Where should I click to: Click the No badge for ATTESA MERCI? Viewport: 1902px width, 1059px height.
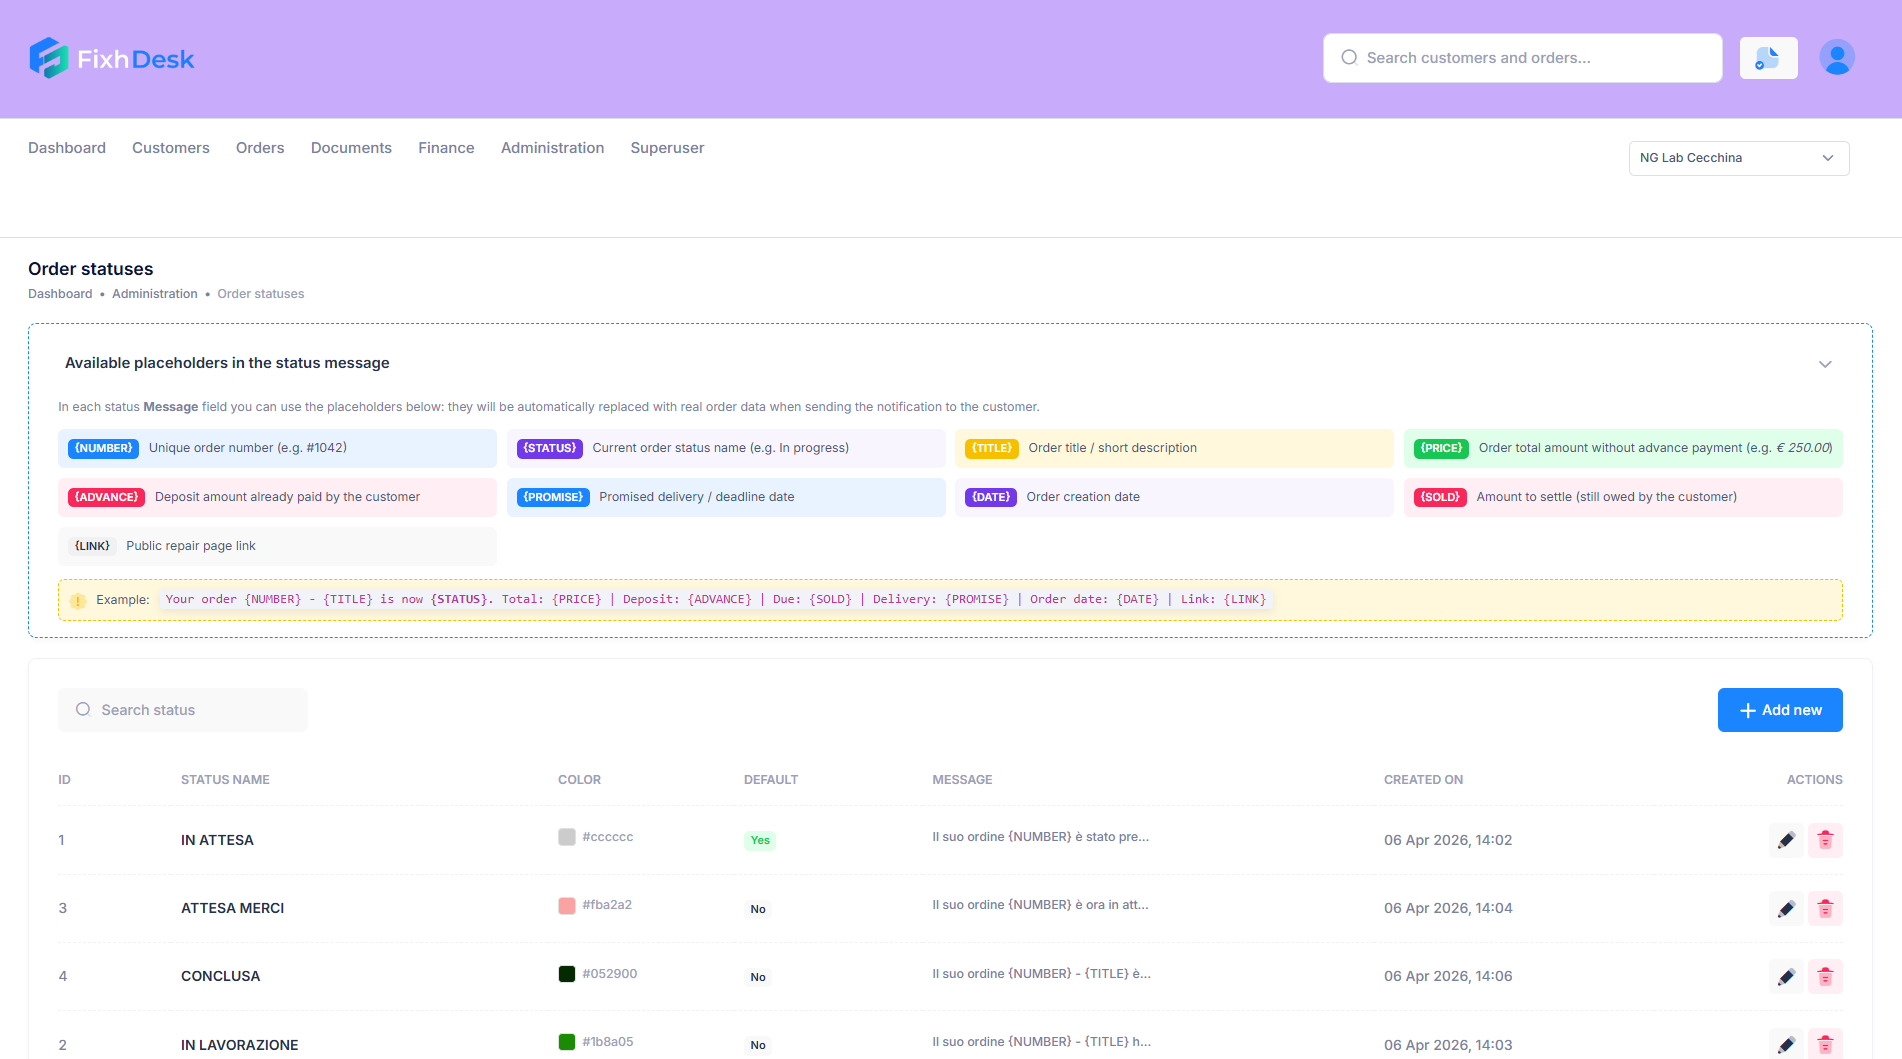[x=758, y=909]
